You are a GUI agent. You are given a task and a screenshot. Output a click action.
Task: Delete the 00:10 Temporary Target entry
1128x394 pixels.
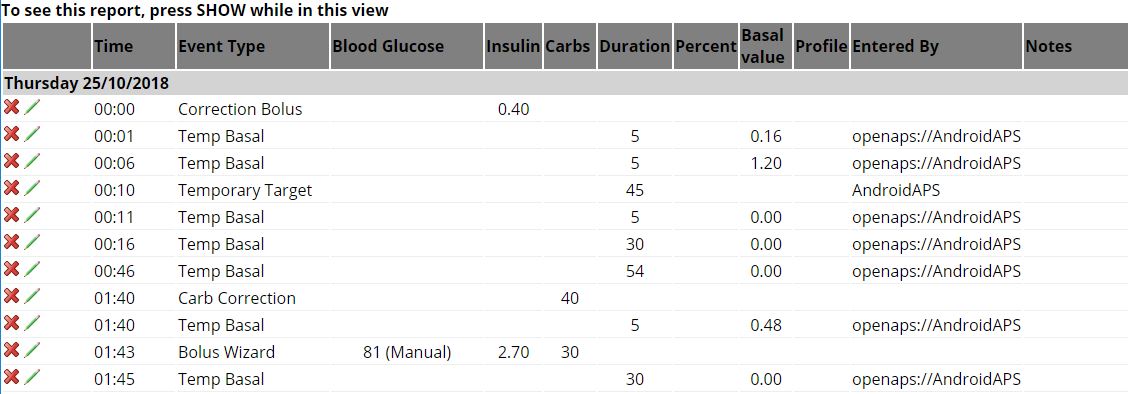click(x=12, y=188)
